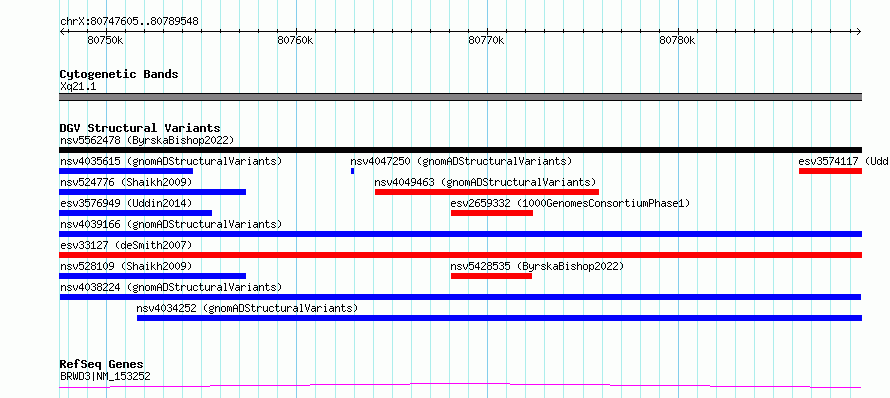Select the nsv5562478 (ByrskaBishop2022) label
The width and height of the screenshot is (890, 398).
pos(147,140)
